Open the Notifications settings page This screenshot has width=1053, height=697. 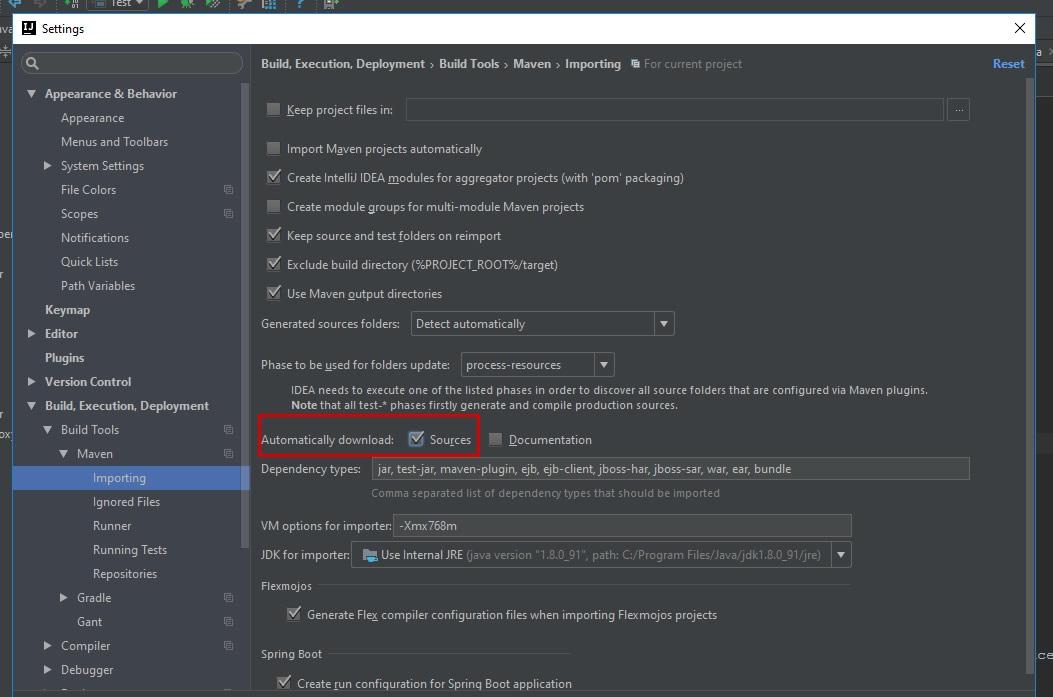tap(95, 238)
